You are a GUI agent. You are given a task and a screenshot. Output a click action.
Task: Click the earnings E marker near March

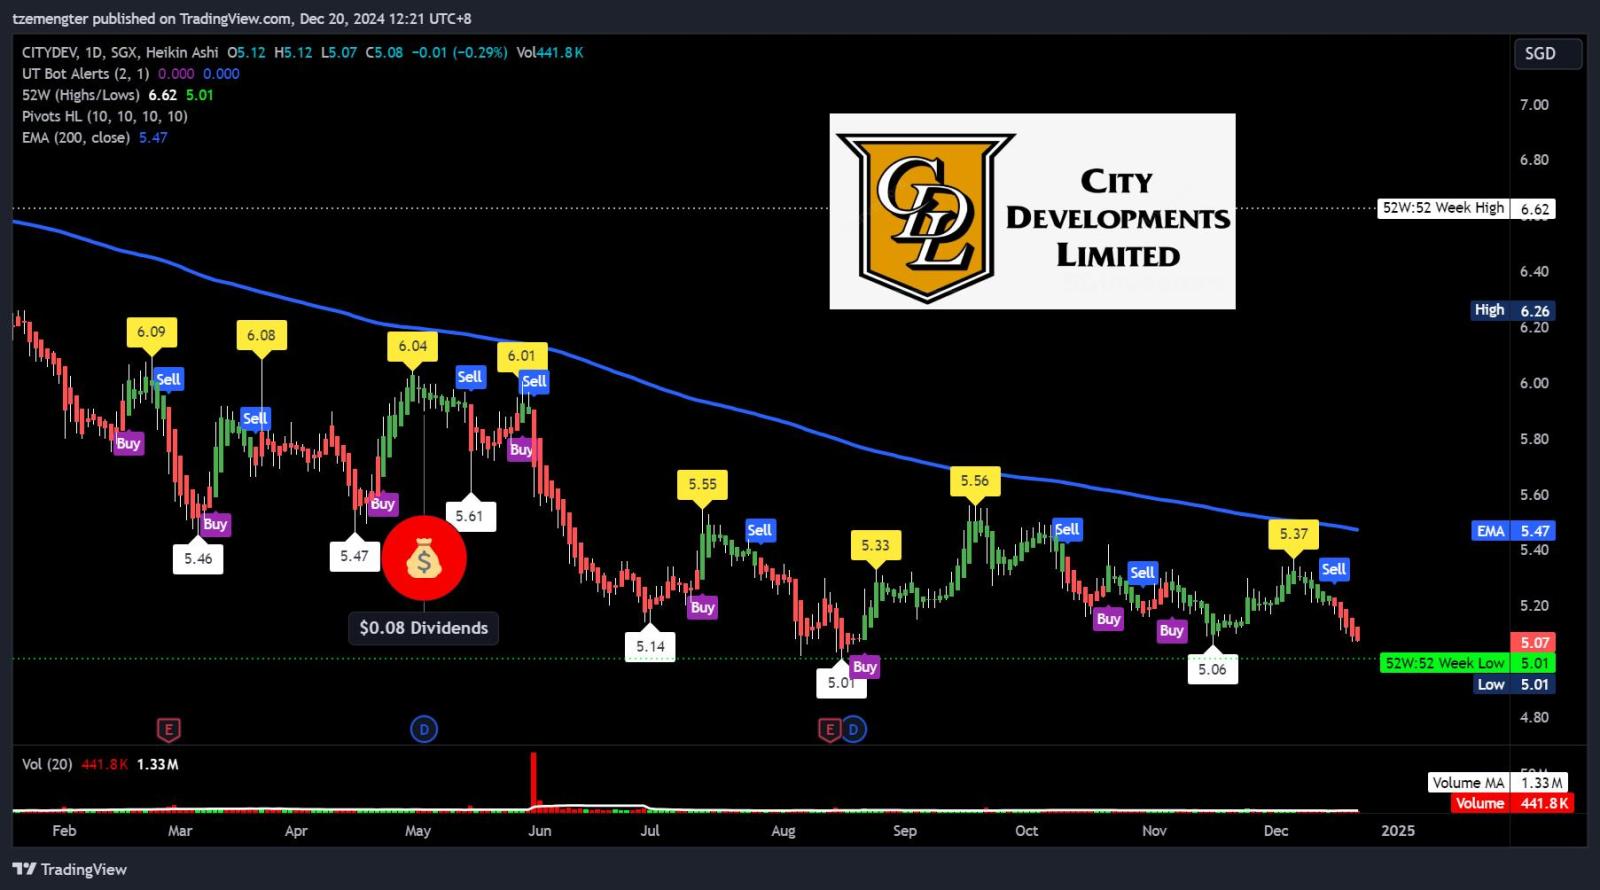pyautogui.click(x=169, y=729)
